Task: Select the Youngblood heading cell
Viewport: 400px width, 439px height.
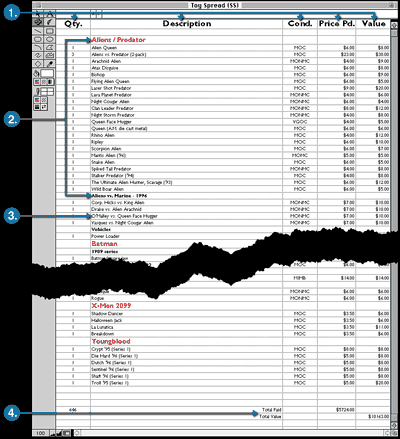Action: pyautogui.click(x=187, y=341)
